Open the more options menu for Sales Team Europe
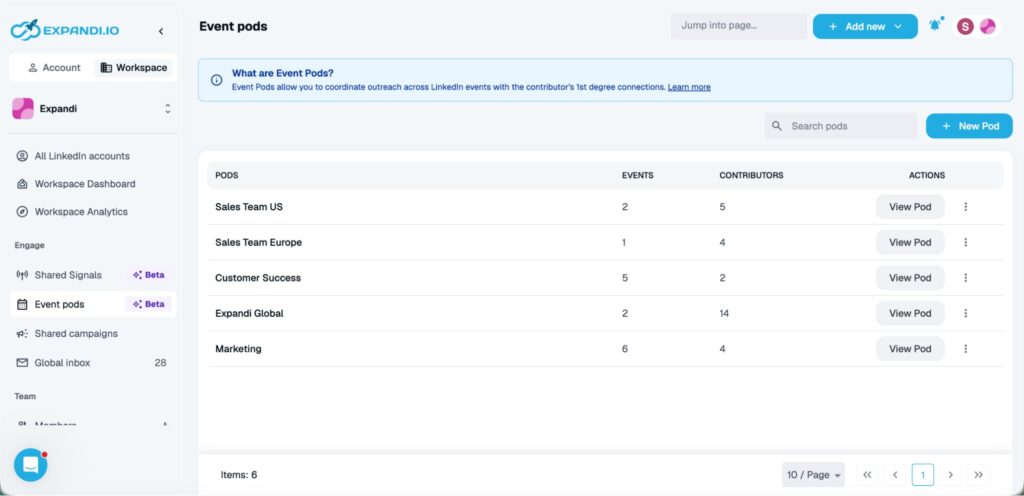1024x496 pixels. click(965, 242)
